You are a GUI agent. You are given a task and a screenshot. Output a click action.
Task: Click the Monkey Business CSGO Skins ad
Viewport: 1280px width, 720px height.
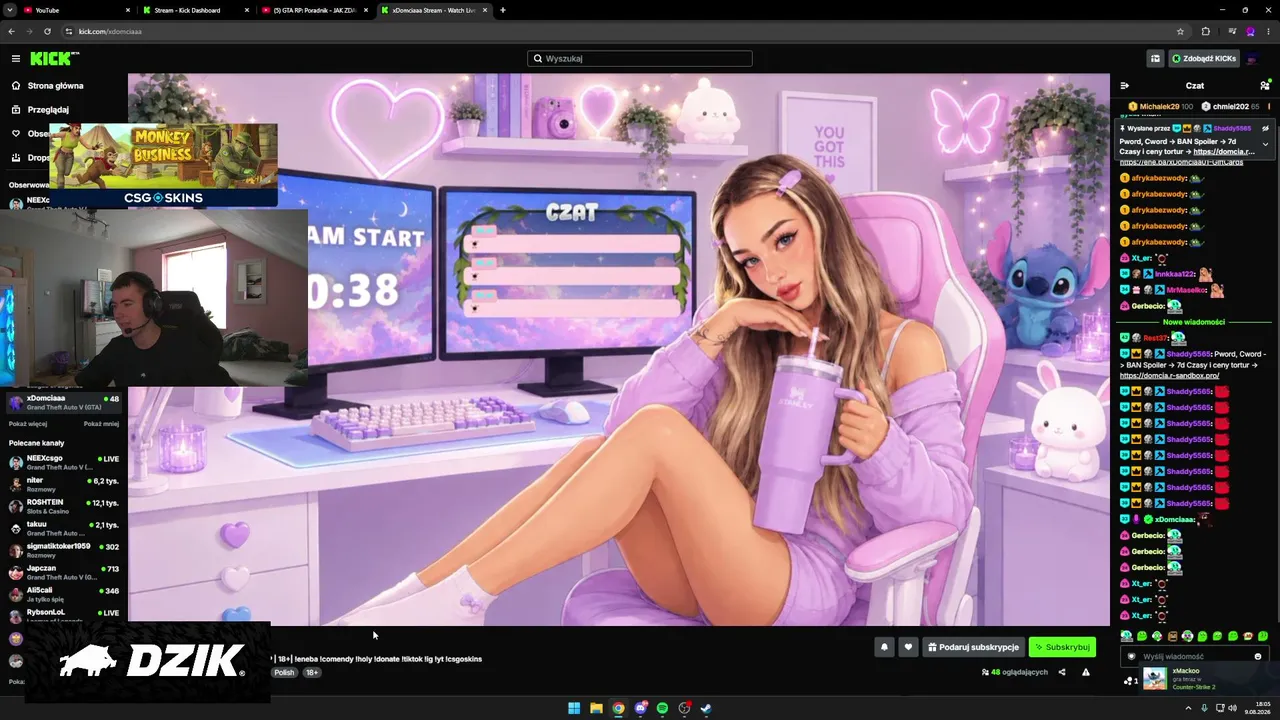coord(163,165)
